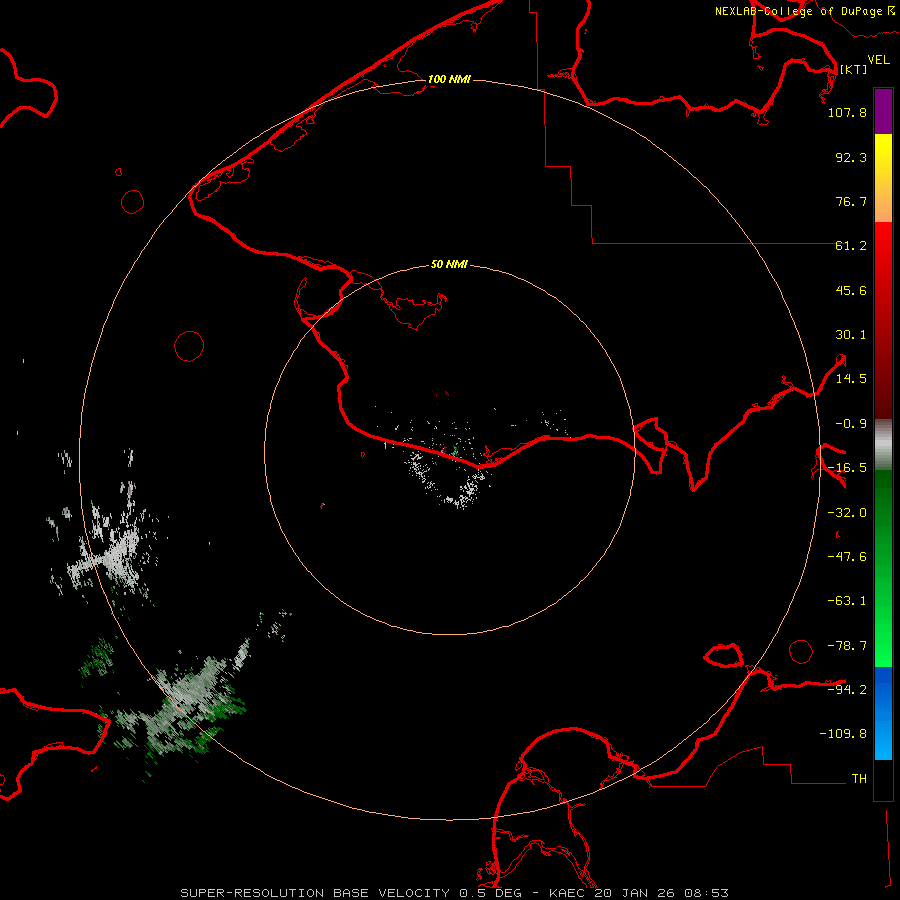Select the 107.8 value on velocity scale
Viewport: 900px width, 900px height.
tap(847, 112)
